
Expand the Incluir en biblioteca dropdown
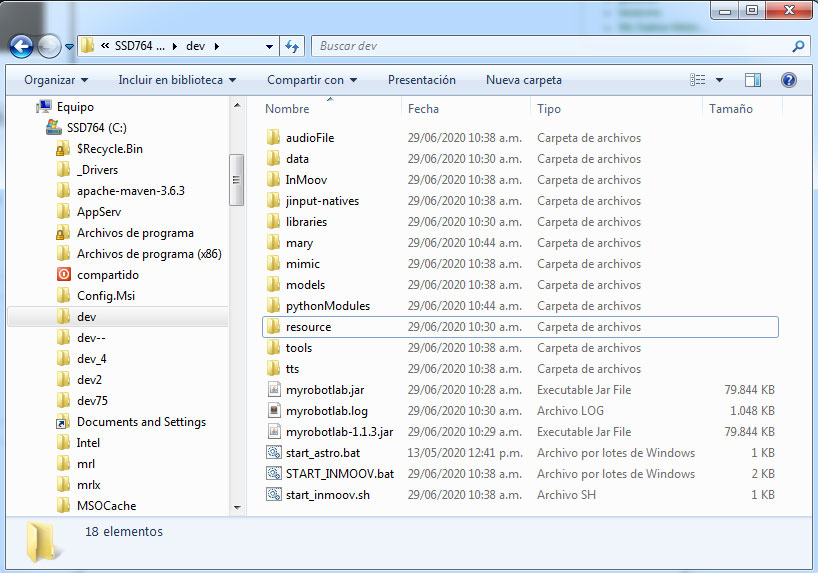[177, 80]
